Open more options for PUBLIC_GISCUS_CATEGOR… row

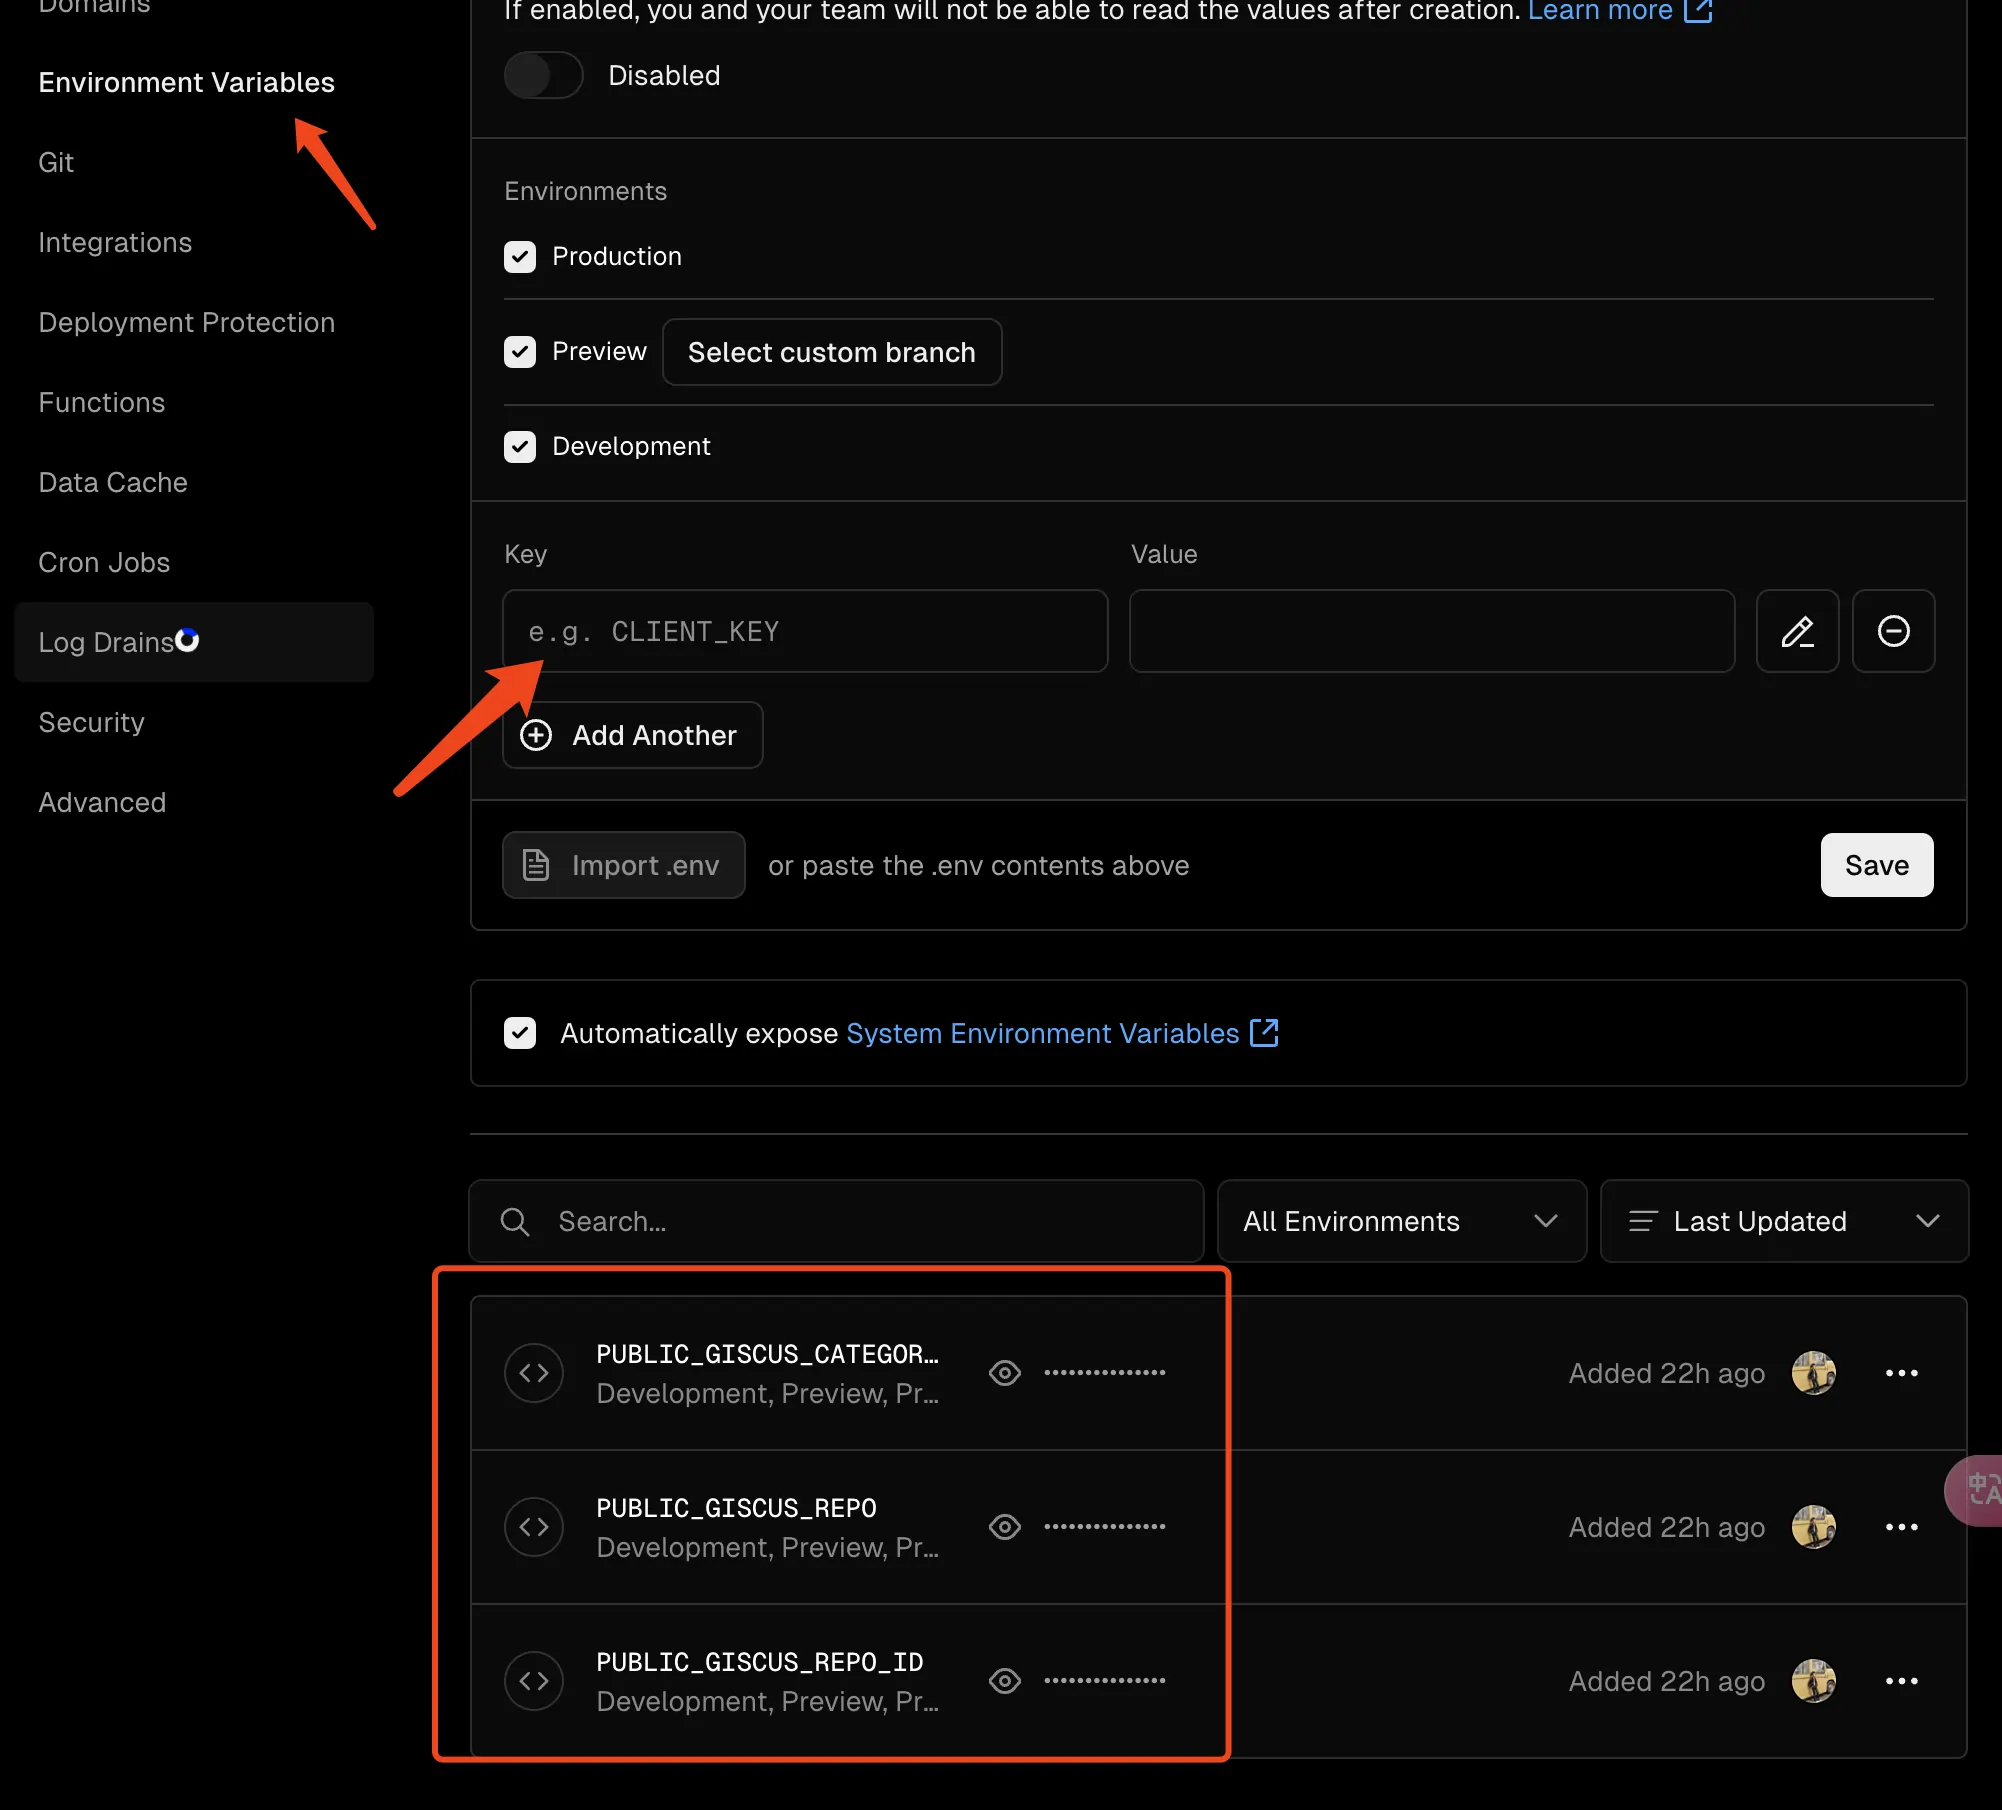(x=1902, y=1373)
